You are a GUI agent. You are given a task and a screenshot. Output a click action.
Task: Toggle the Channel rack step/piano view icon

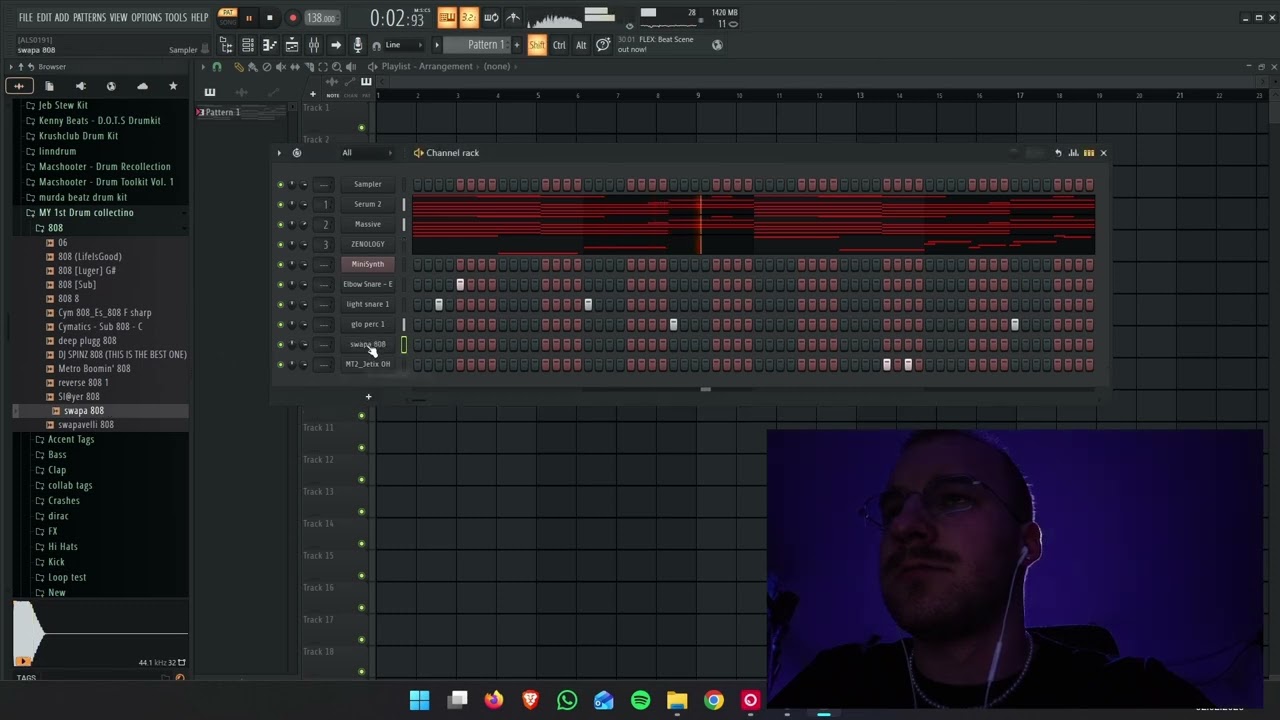point(1089,153)
